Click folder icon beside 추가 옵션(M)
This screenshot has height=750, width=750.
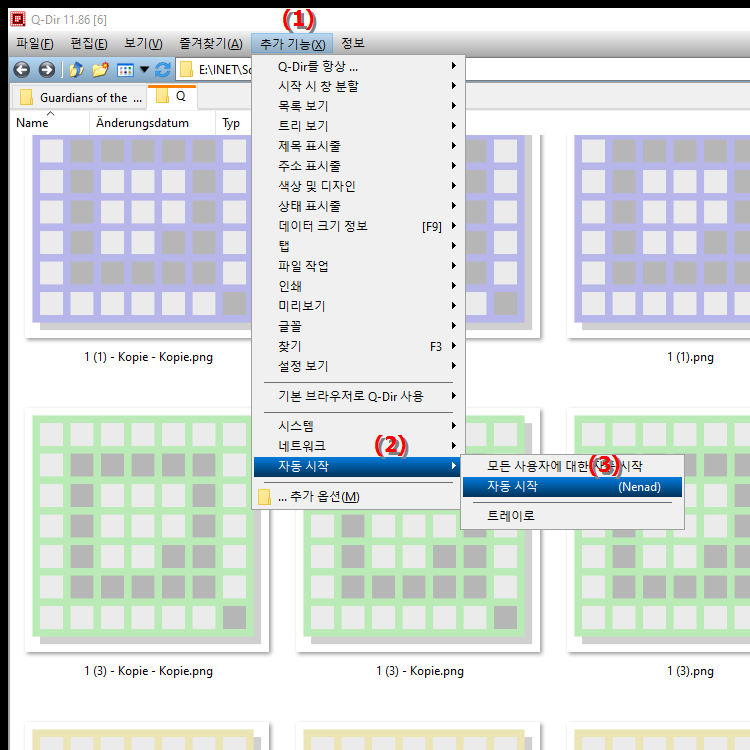point(265,497)
